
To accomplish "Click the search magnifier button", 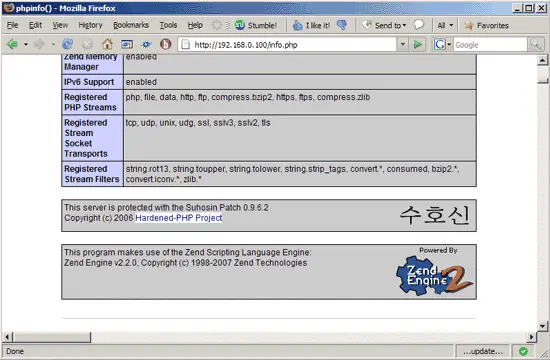I will 535,45.
